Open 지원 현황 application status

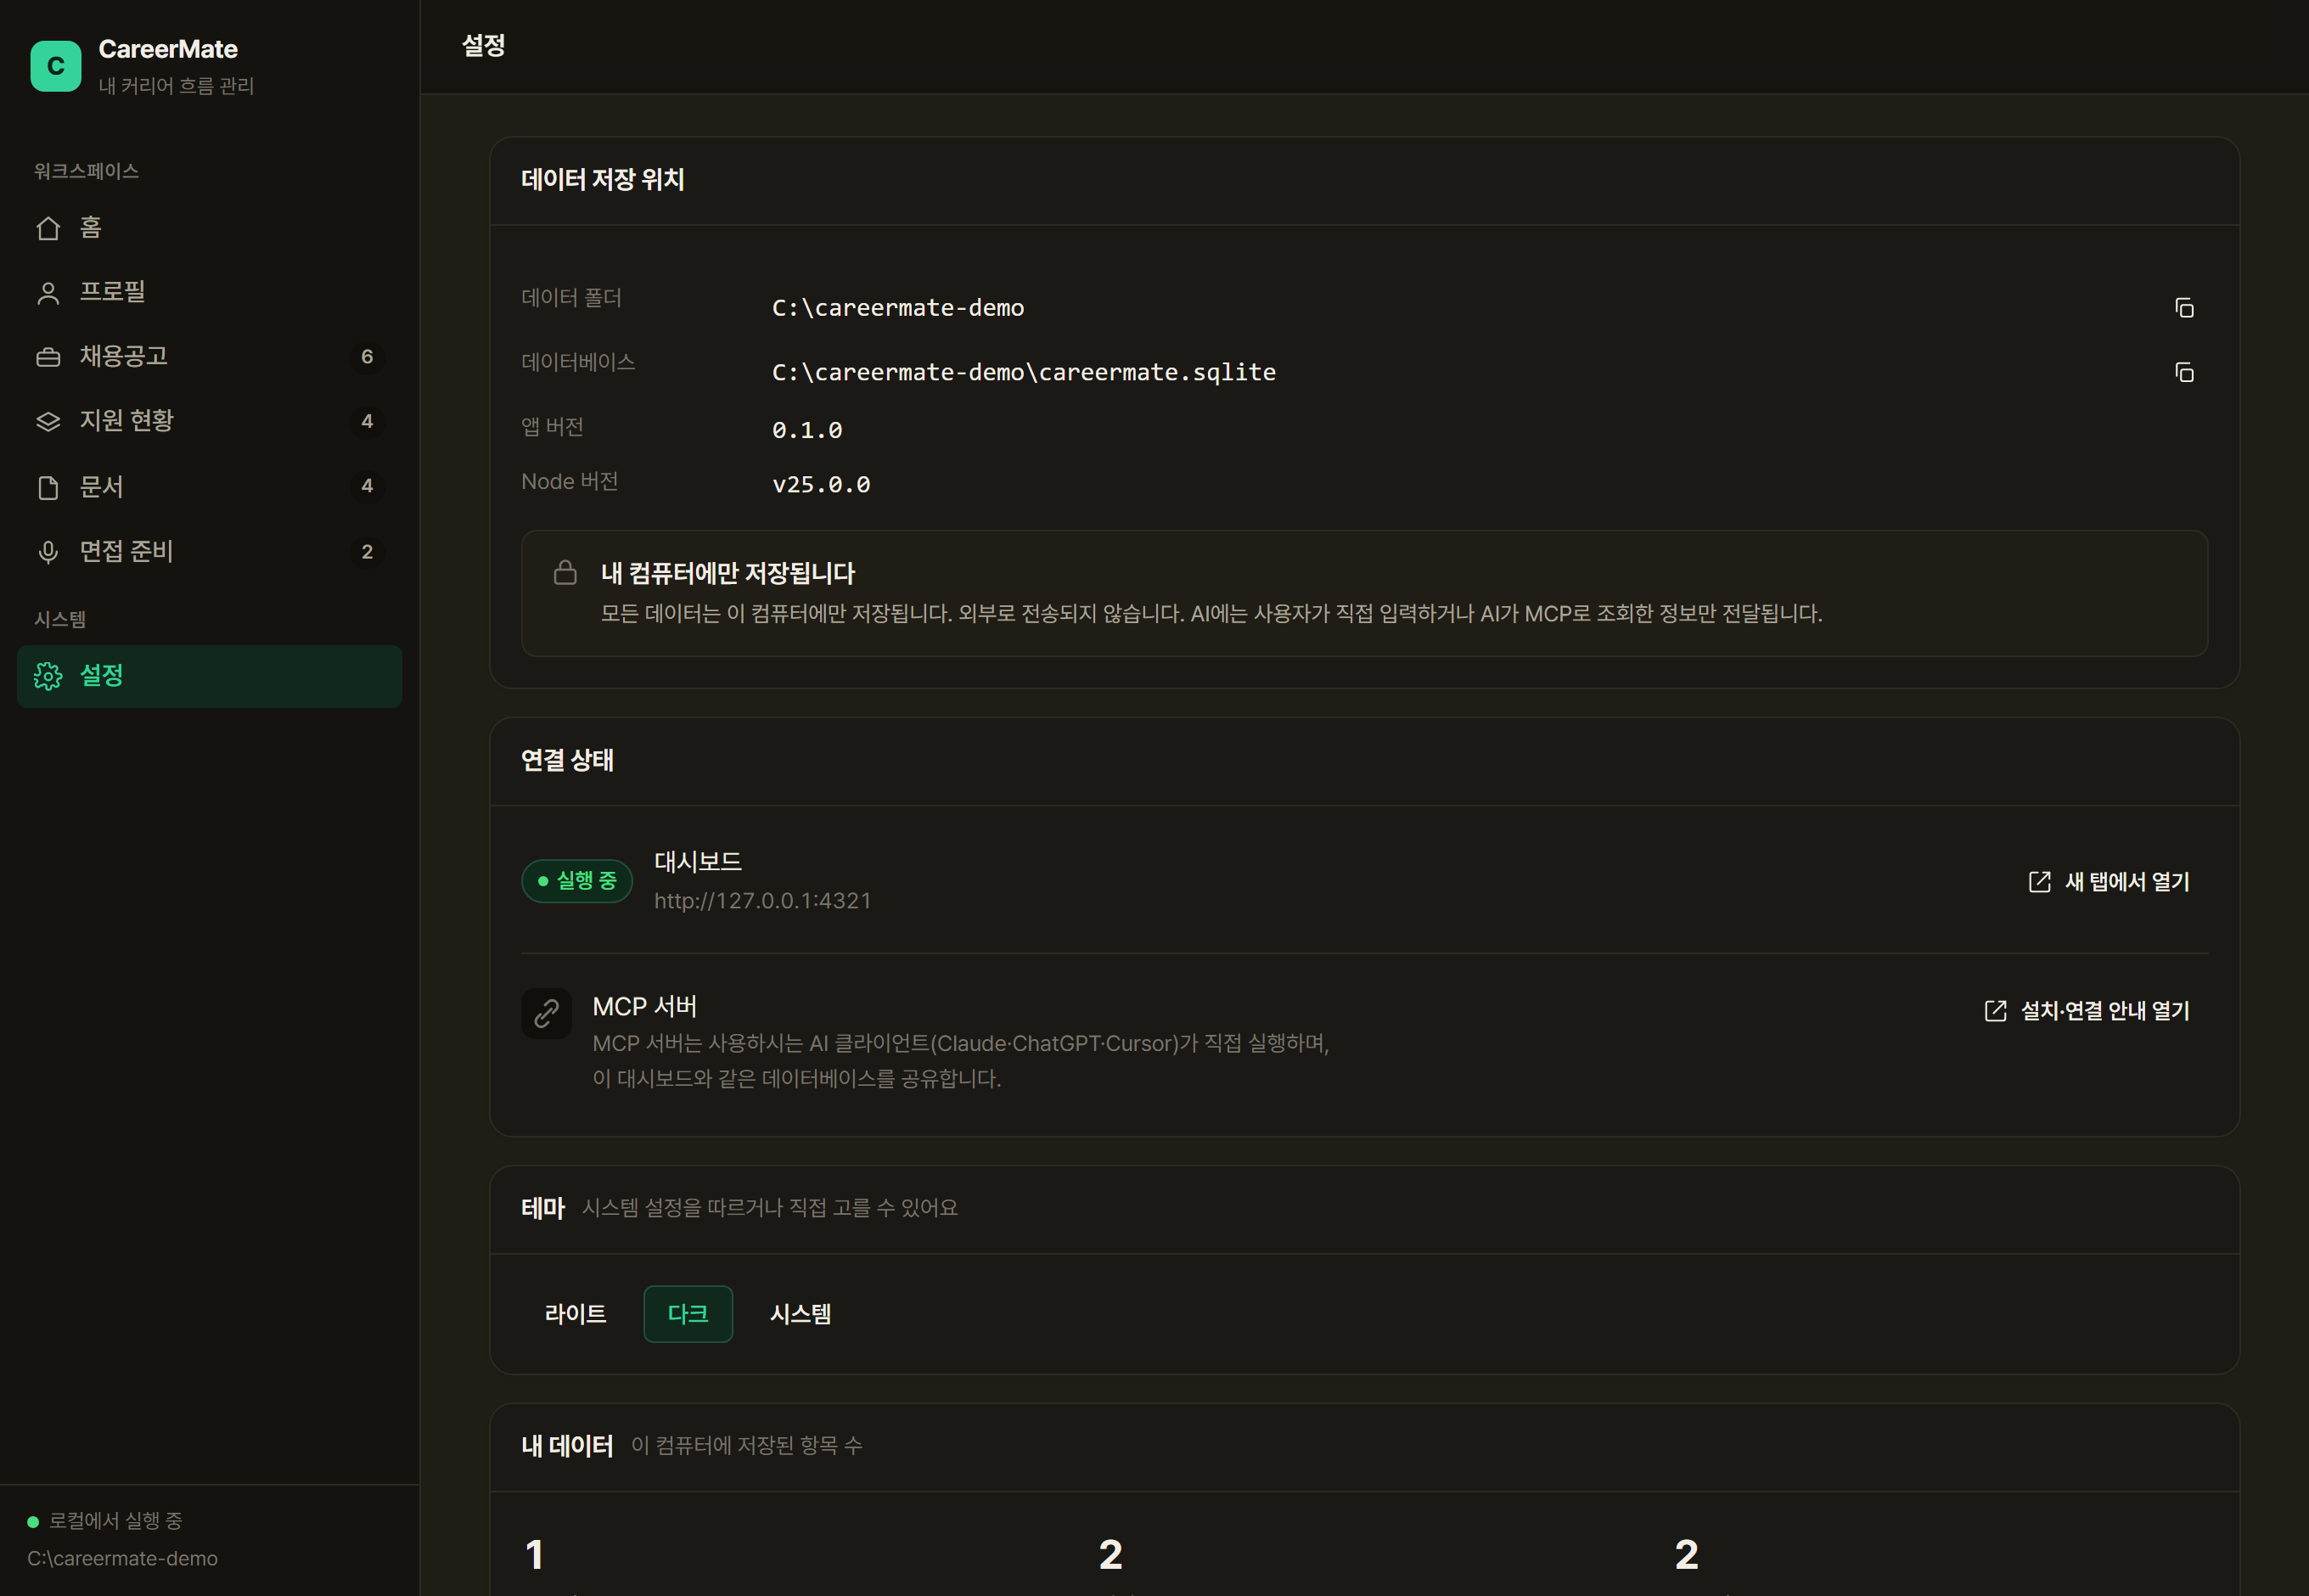(x=209, y=421)
